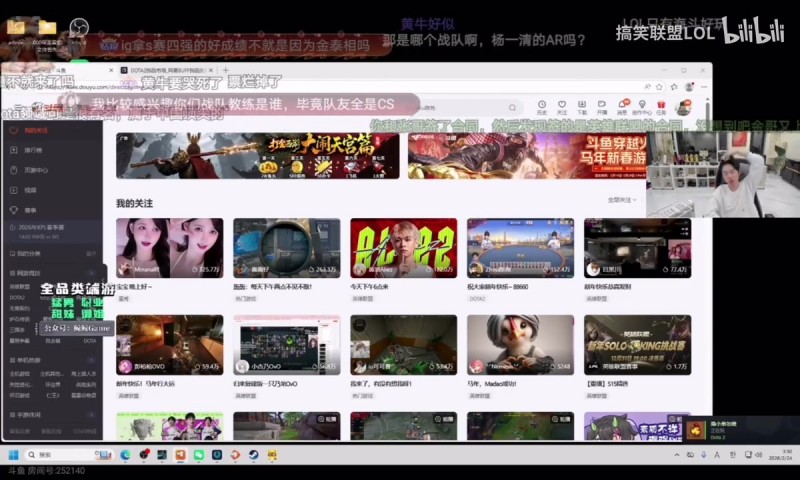The width and height of the screenshot is (800, 480).
Task: Click the 开播 start-streaming camera icon
Action: click(602, 105)
